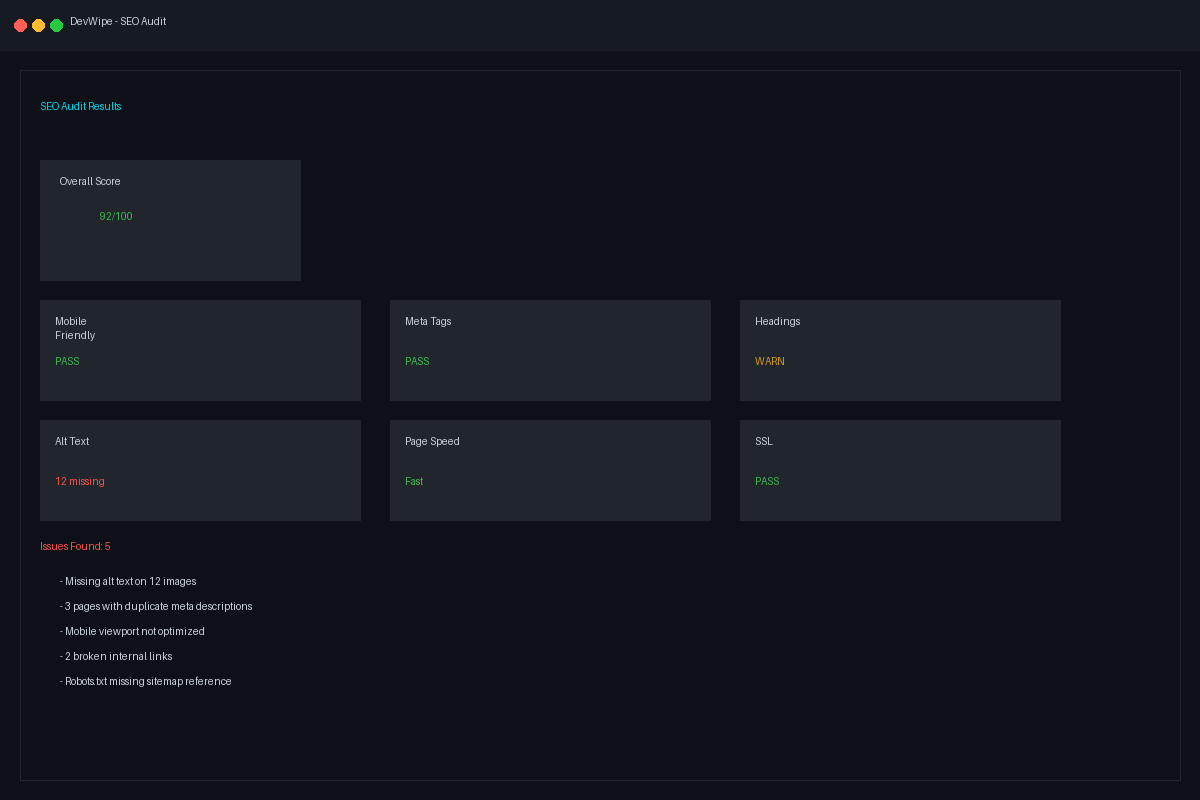Image resolution: width=1200 pixels, height=800 pixels.
Task: Expand the broken internal links issue
Action: tap(117, 656)
